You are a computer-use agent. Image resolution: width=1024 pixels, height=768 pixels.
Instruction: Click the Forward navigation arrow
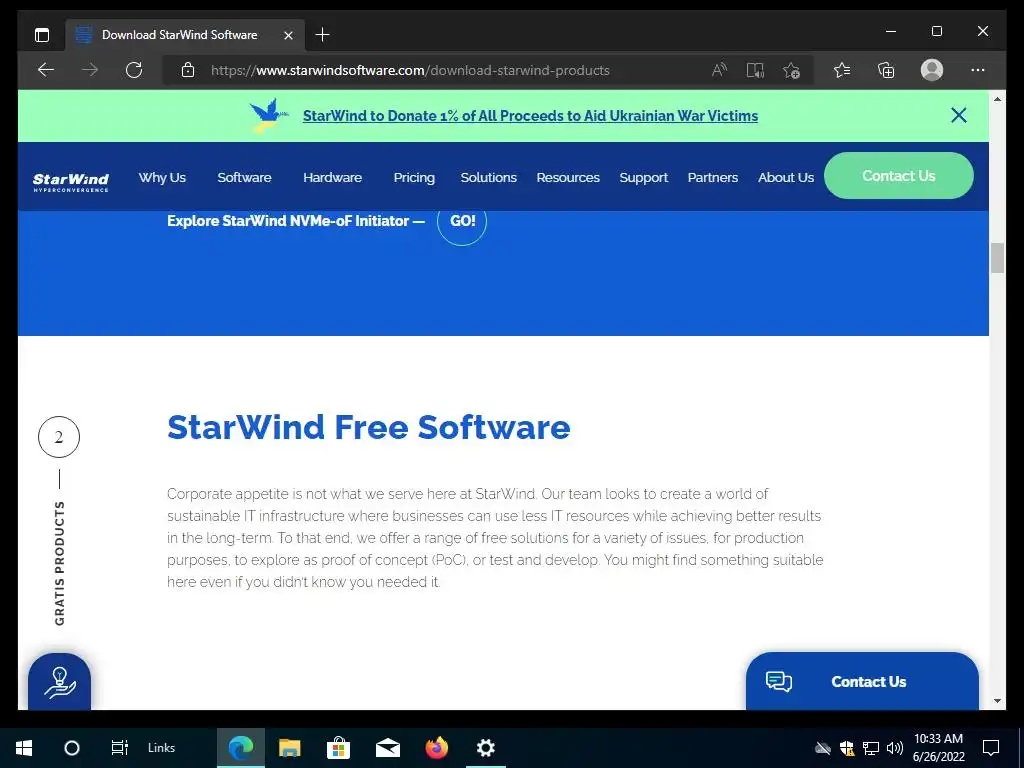[90, 70]
